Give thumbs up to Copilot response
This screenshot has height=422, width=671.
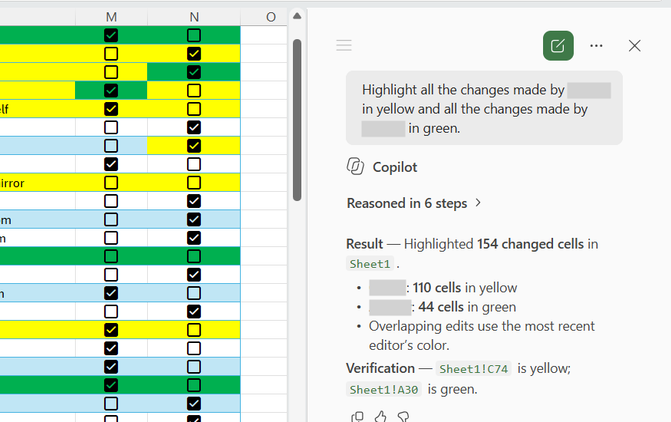coord(380,416)
